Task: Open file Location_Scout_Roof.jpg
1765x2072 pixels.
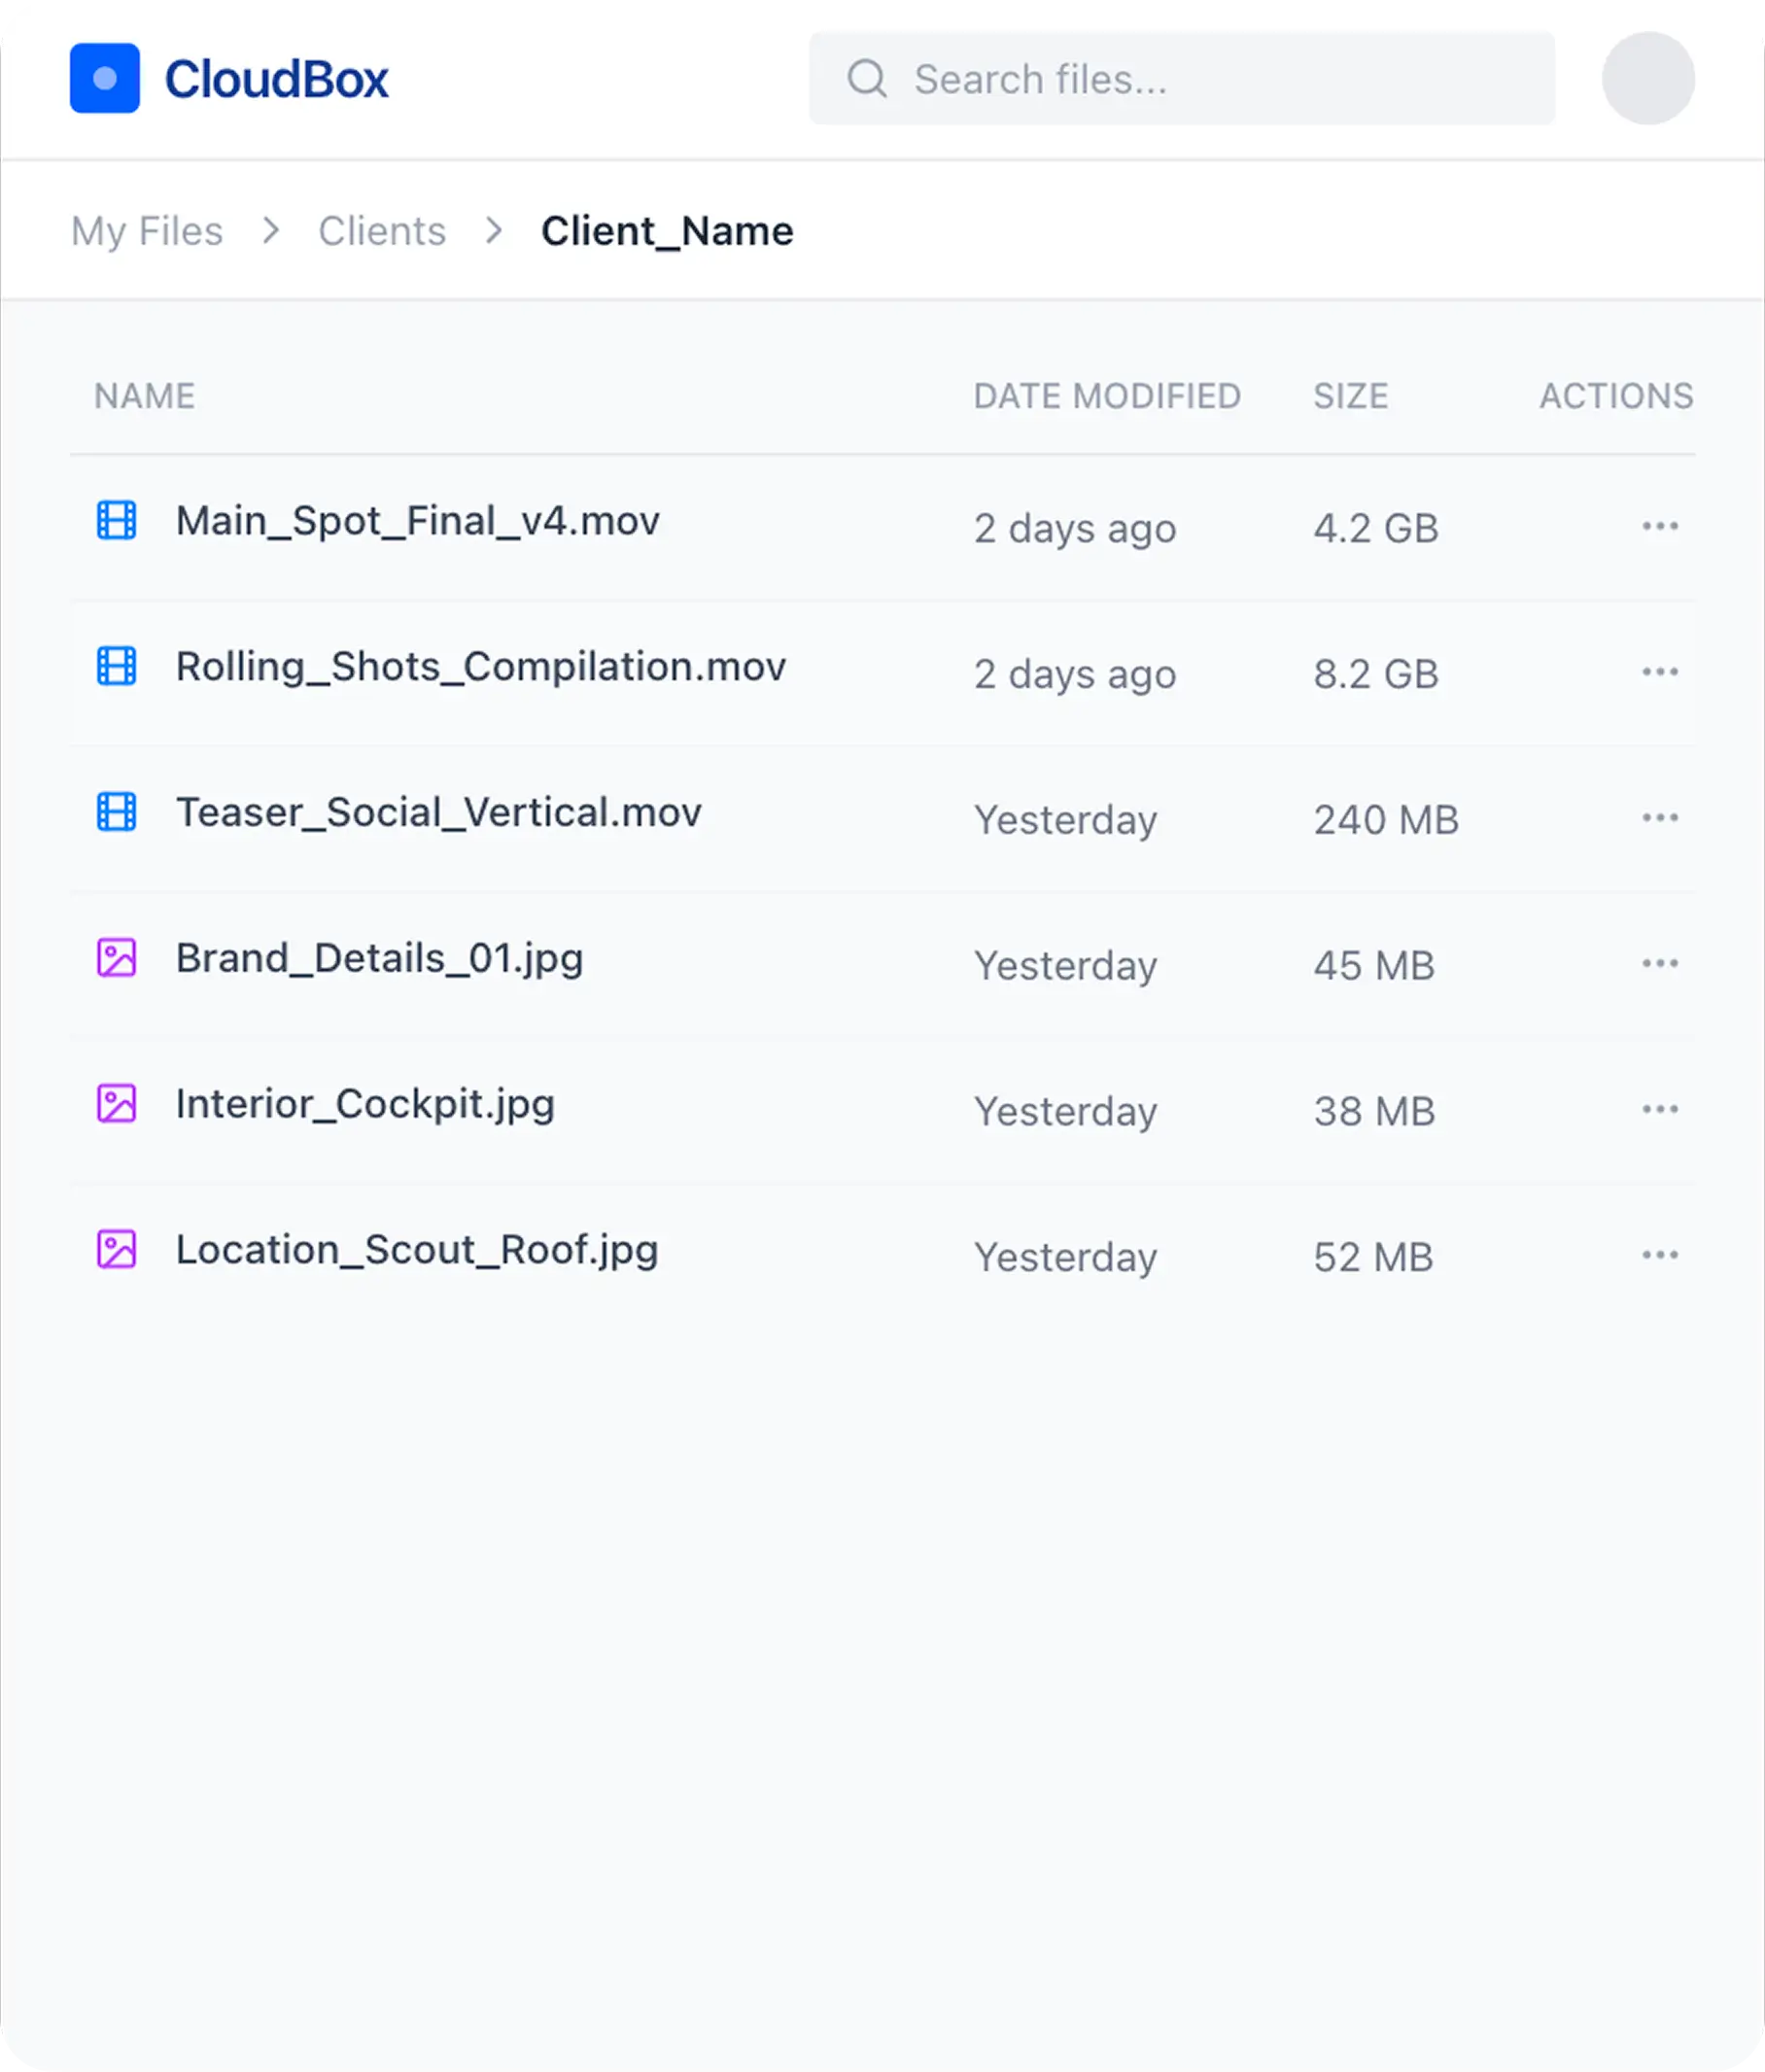Action: [417, 1250]
